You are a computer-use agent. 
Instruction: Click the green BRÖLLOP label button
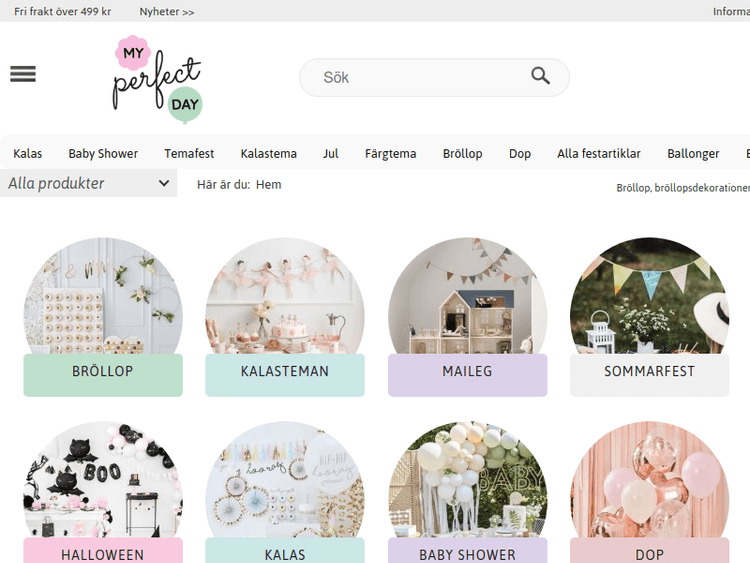click(103, 372)
